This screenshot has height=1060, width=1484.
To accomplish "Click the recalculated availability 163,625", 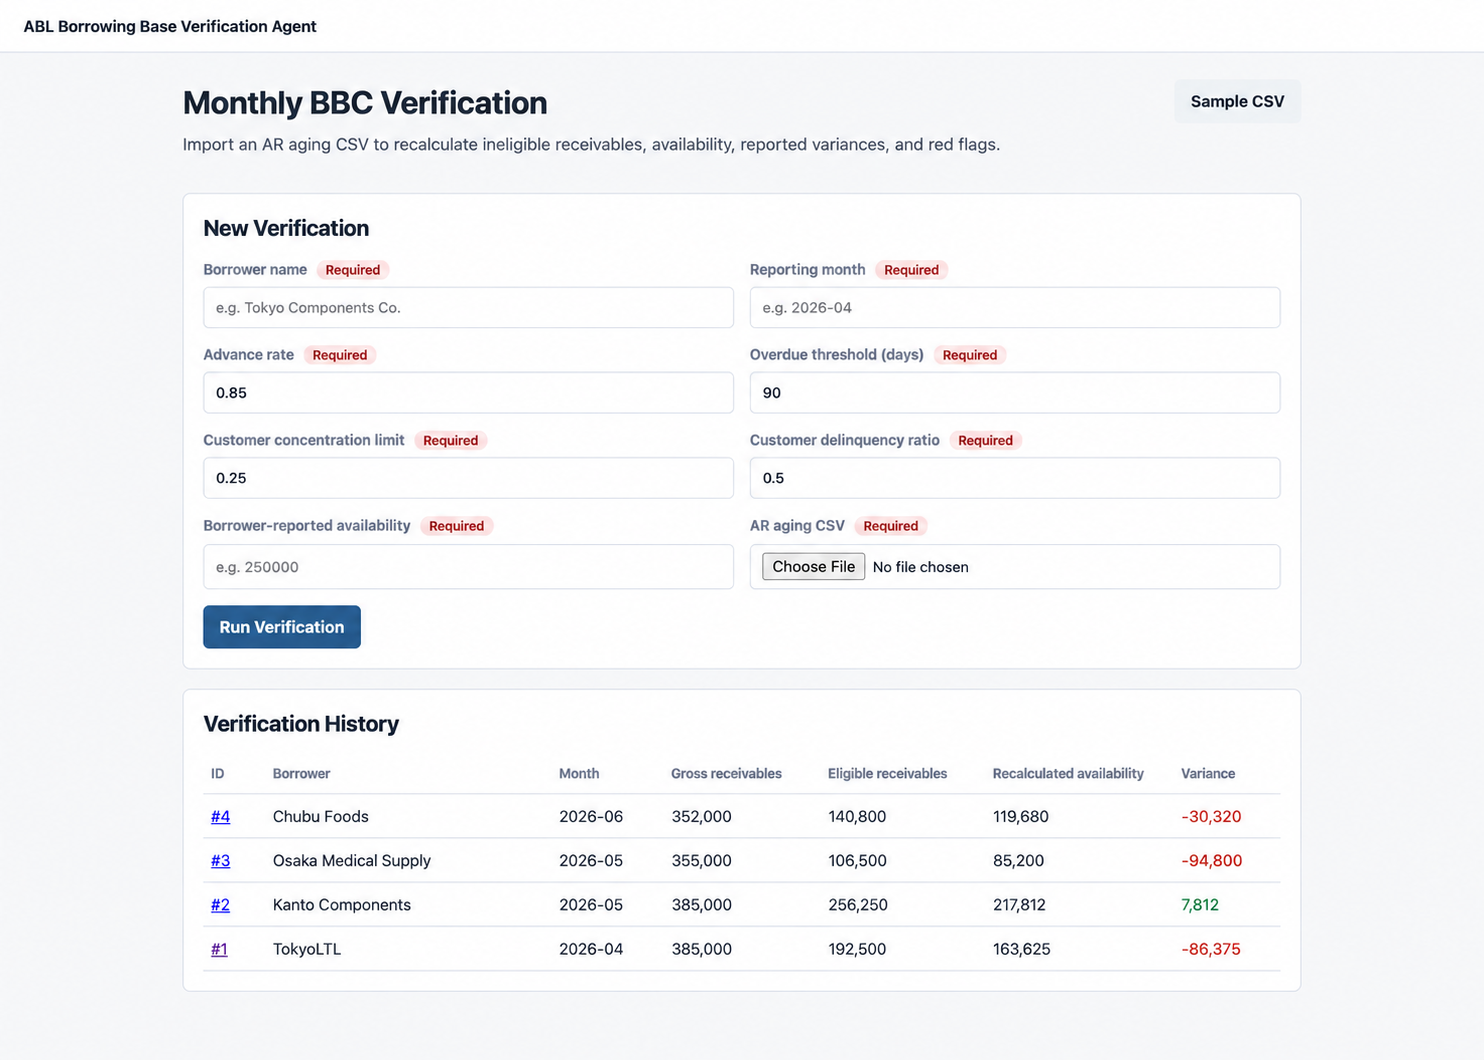I will [1022, 949].
